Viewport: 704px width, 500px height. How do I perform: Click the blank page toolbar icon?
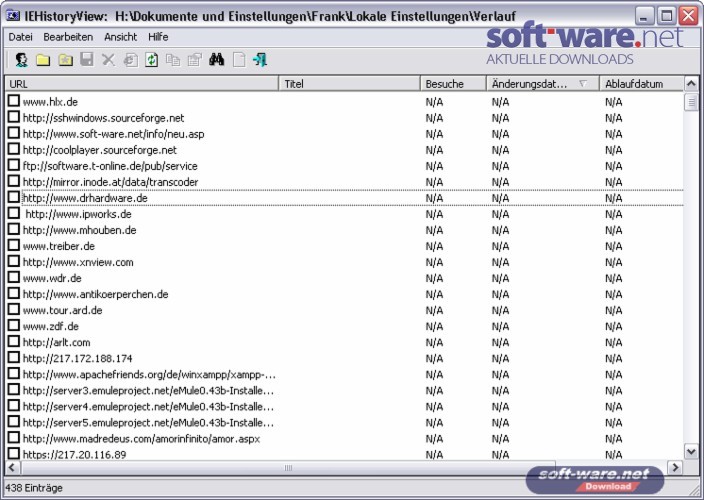coord(239,60)
